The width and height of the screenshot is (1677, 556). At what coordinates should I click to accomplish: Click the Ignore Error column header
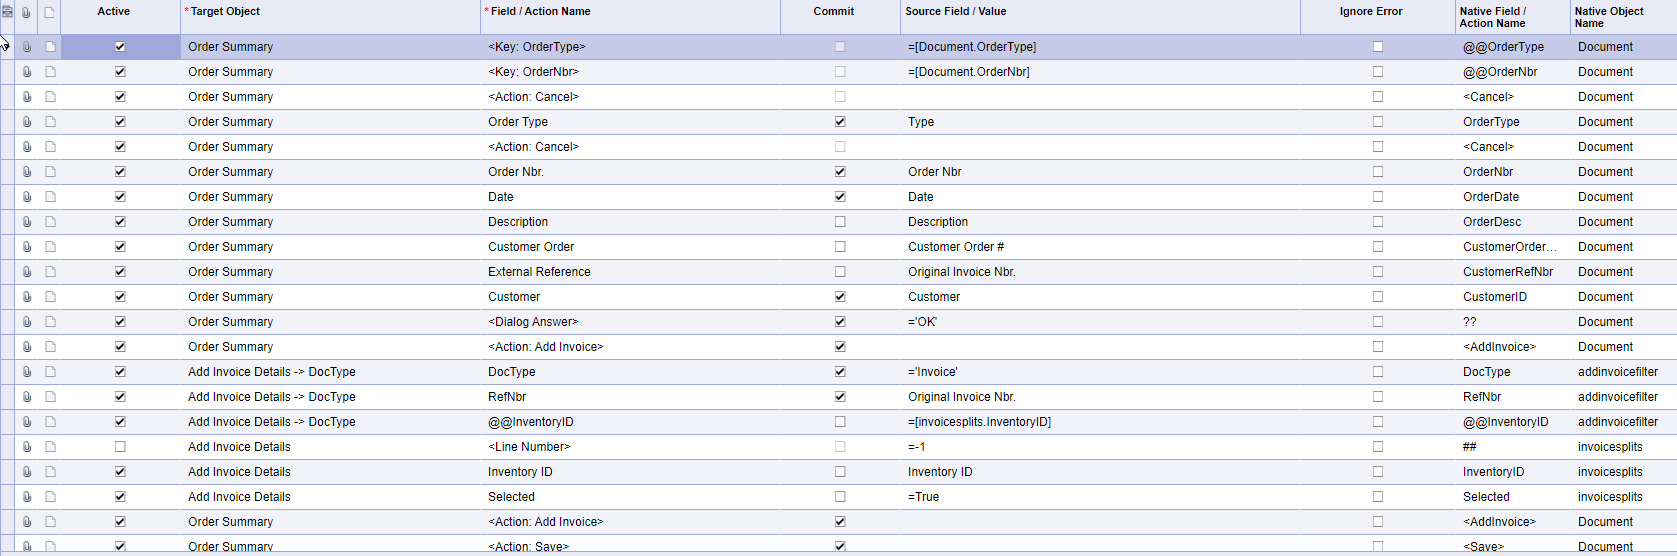click(1370, 12)
